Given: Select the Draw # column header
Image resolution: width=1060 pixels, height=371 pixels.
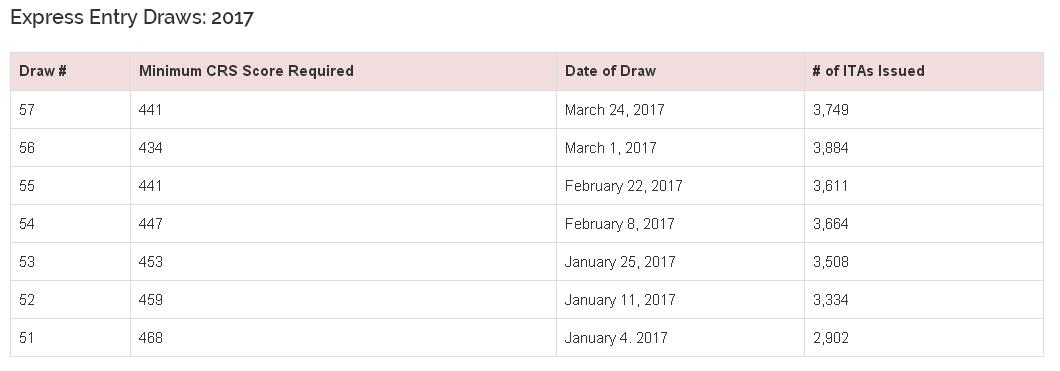Looking at the screenshot, I should tap(70, 71).
